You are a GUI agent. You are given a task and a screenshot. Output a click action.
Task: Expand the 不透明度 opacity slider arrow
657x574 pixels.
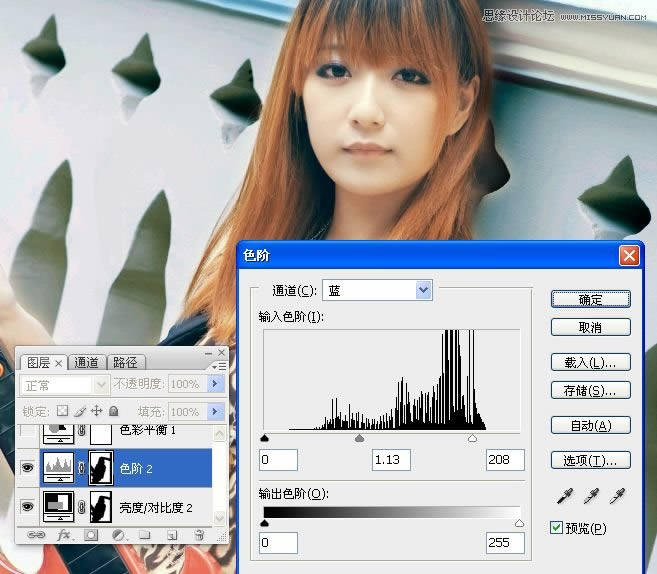(212, 384)
